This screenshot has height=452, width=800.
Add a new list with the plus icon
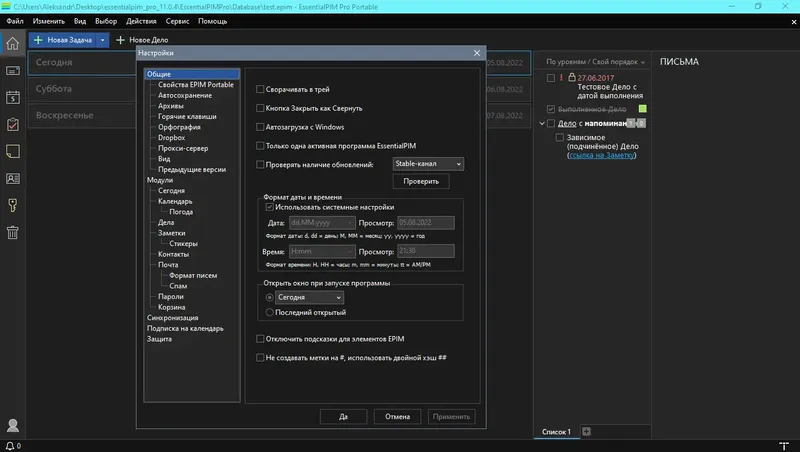tap(586, 432)
